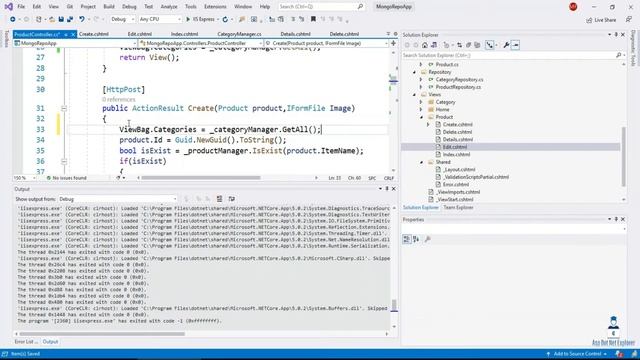
Task: Switch to Team Explorer tab
Action: 458,207
